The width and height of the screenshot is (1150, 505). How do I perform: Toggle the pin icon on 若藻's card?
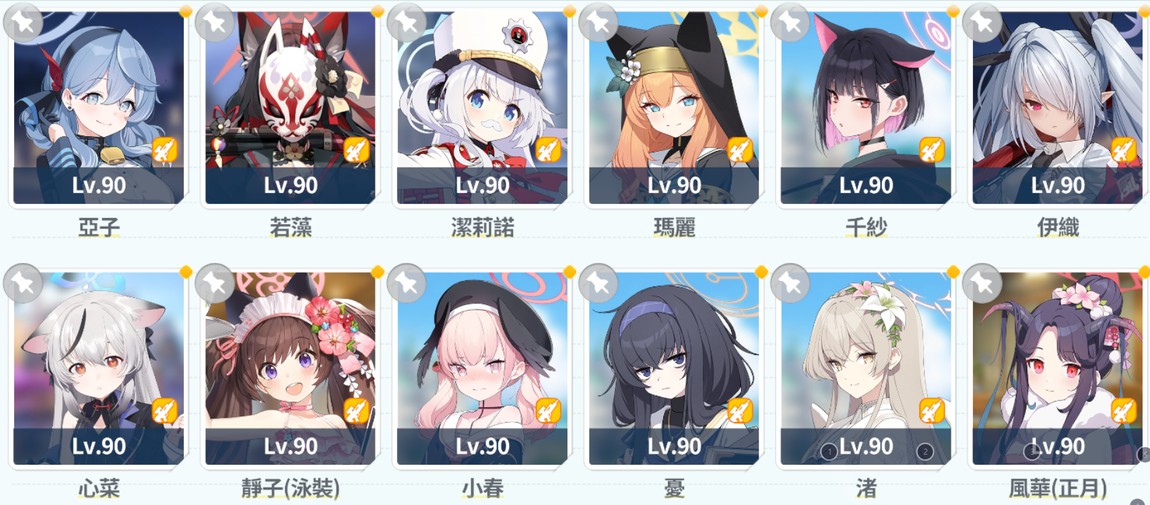pyautogui.click(x=214, y=22)
